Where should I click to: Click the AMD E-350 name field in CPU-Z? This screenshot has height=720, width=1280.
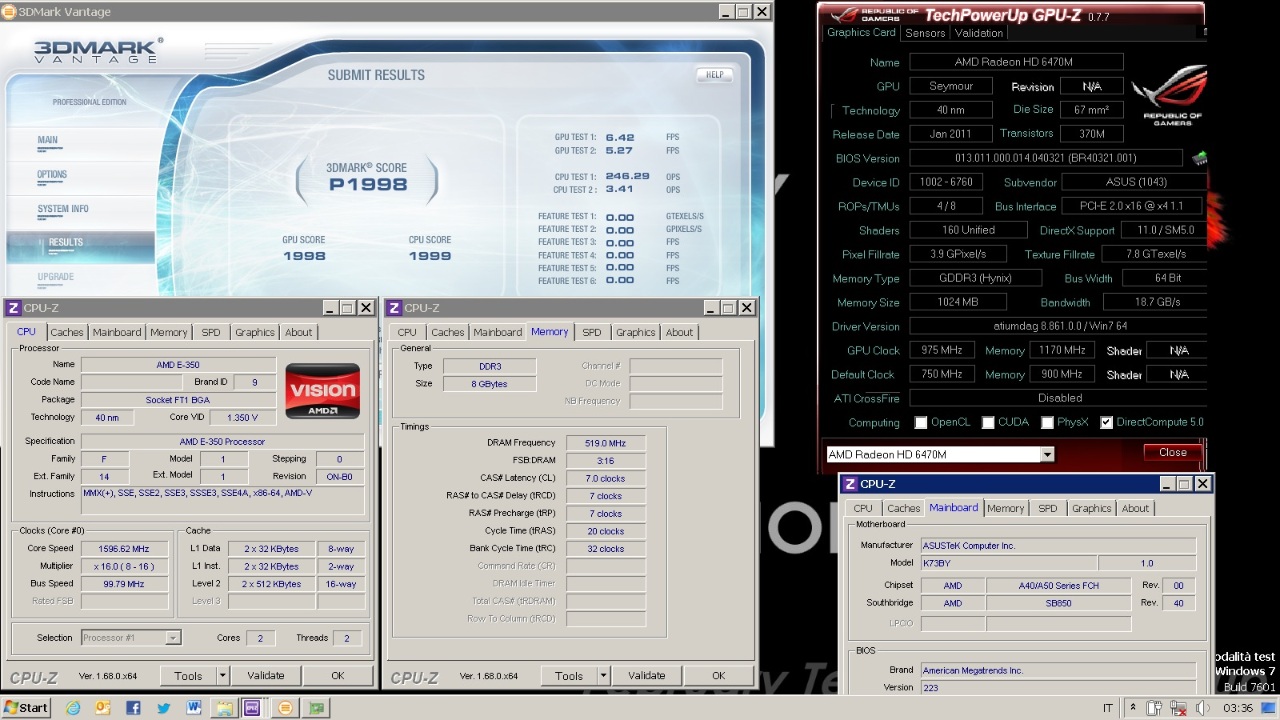click(178, 365)
